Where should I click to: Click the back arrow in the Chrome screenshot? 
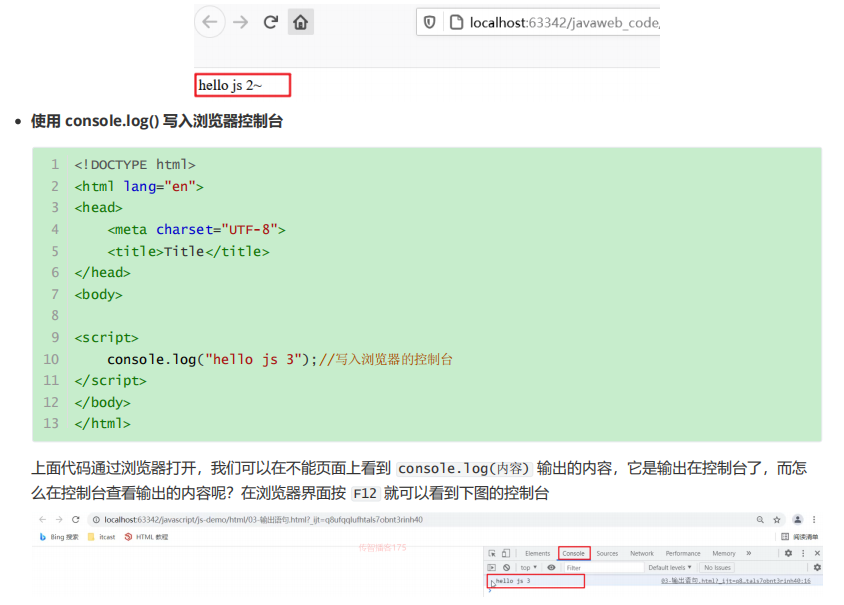point(43,519)
